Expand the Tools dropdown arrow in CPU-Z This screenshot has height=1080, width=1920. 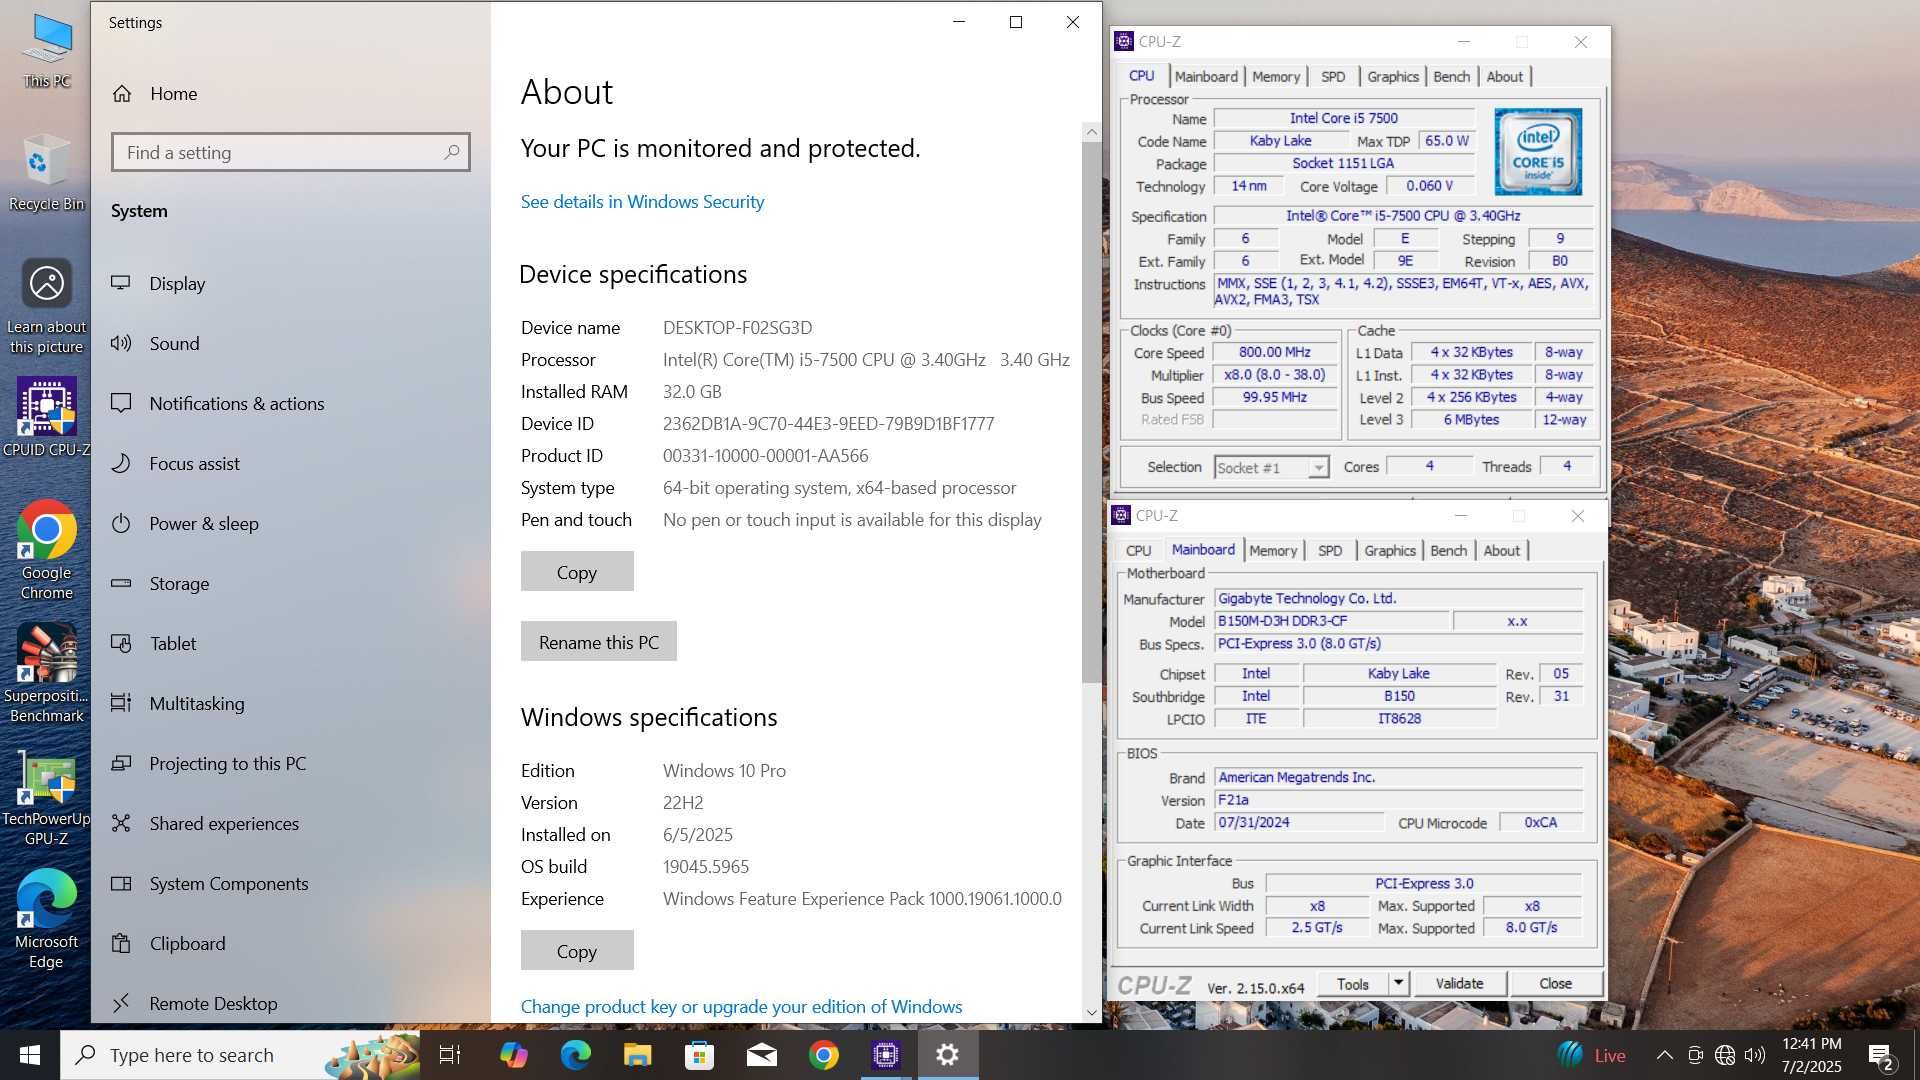[x=1398, y=984]
